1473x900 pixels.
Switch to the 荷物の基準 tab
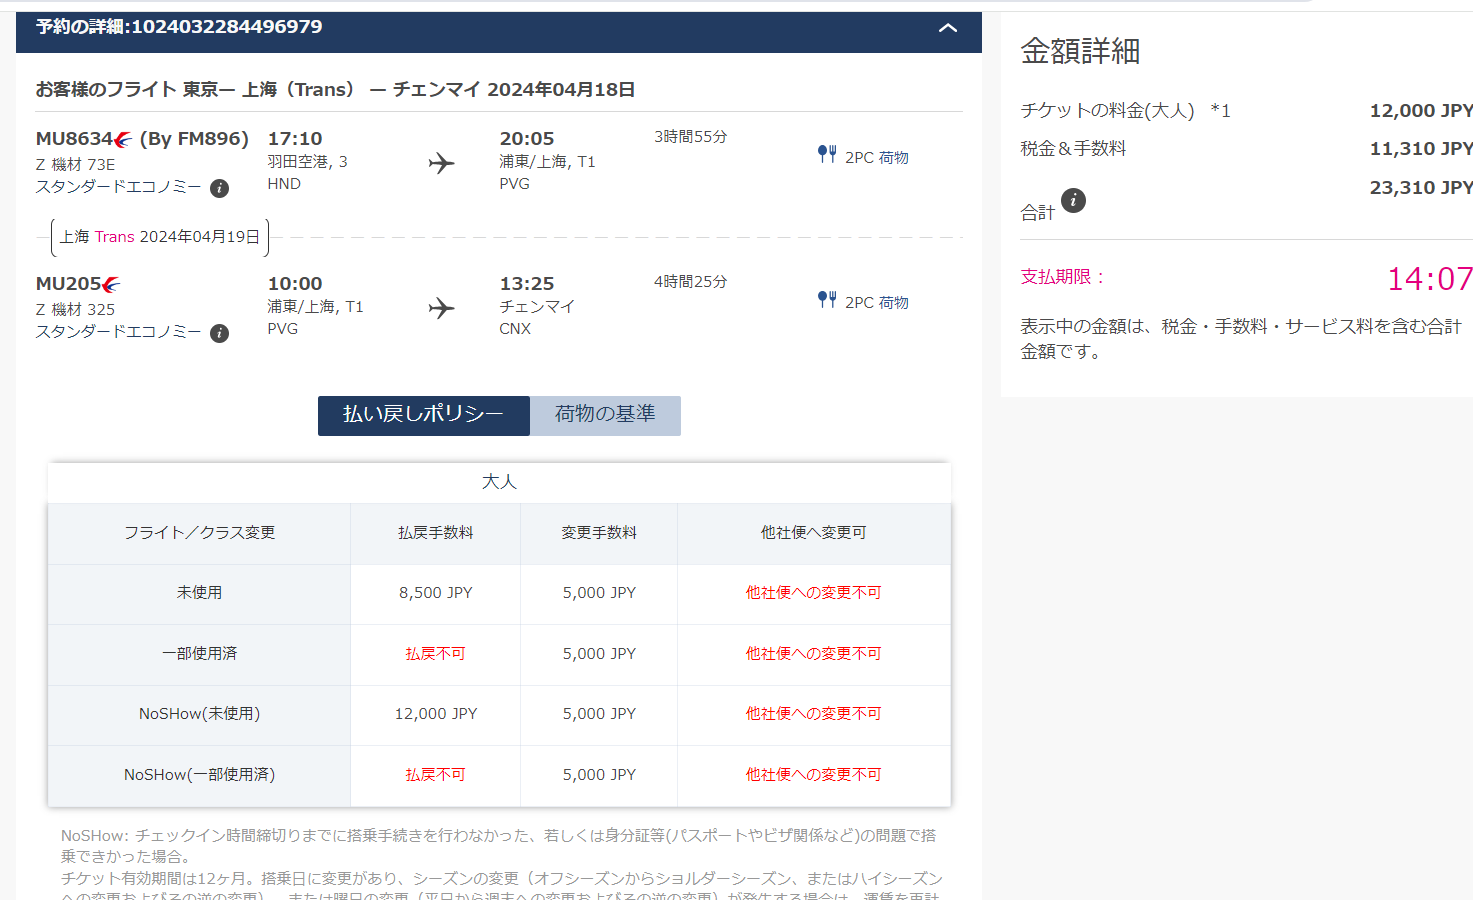605,415
